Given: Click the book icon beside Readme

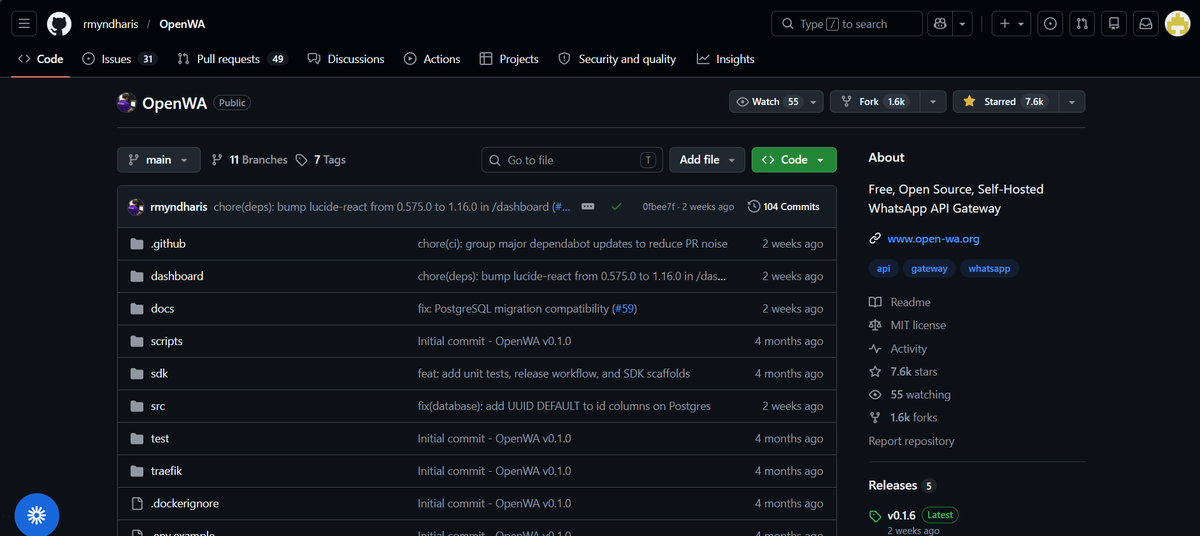Looking at the screenshot, I should pyautogui.click(x=875, y=302).
